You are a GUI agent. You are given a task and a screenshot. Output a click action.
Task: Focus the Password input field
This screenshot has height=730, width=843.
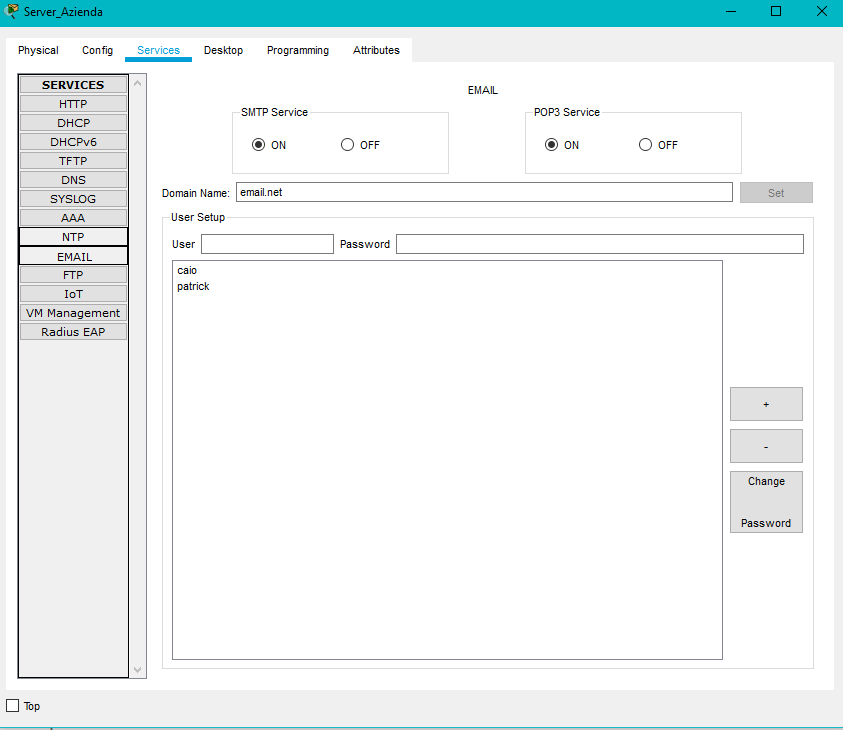599,244
